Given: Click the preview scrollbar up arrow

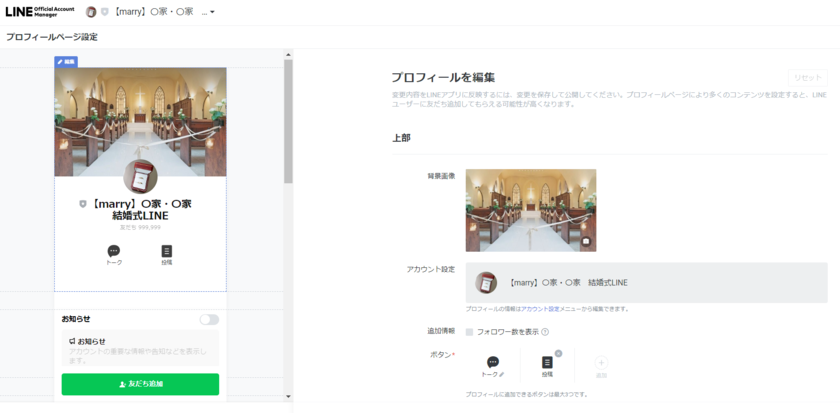Looking at the screenshot, I should pos(288,55).
